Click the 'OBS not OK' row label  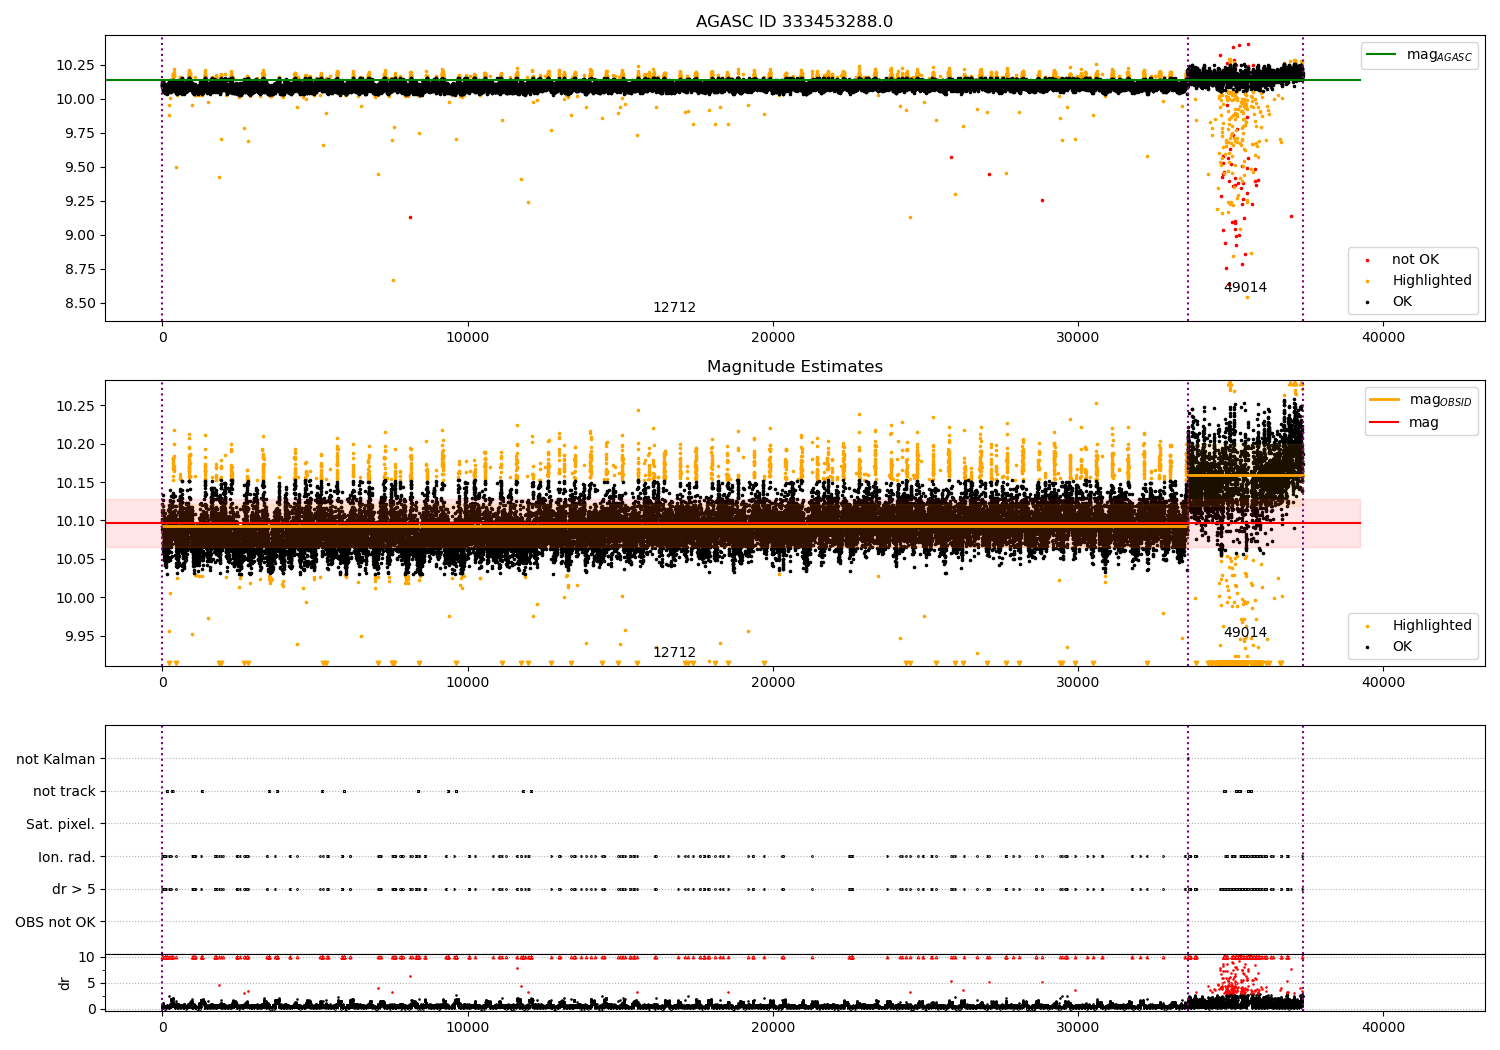(55, 922)
